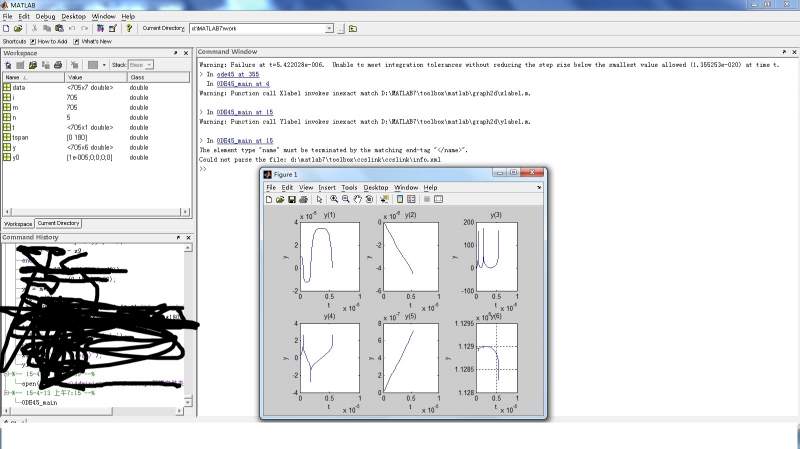Open GUIDE from the main toolbar

click(x=113, y=29)
